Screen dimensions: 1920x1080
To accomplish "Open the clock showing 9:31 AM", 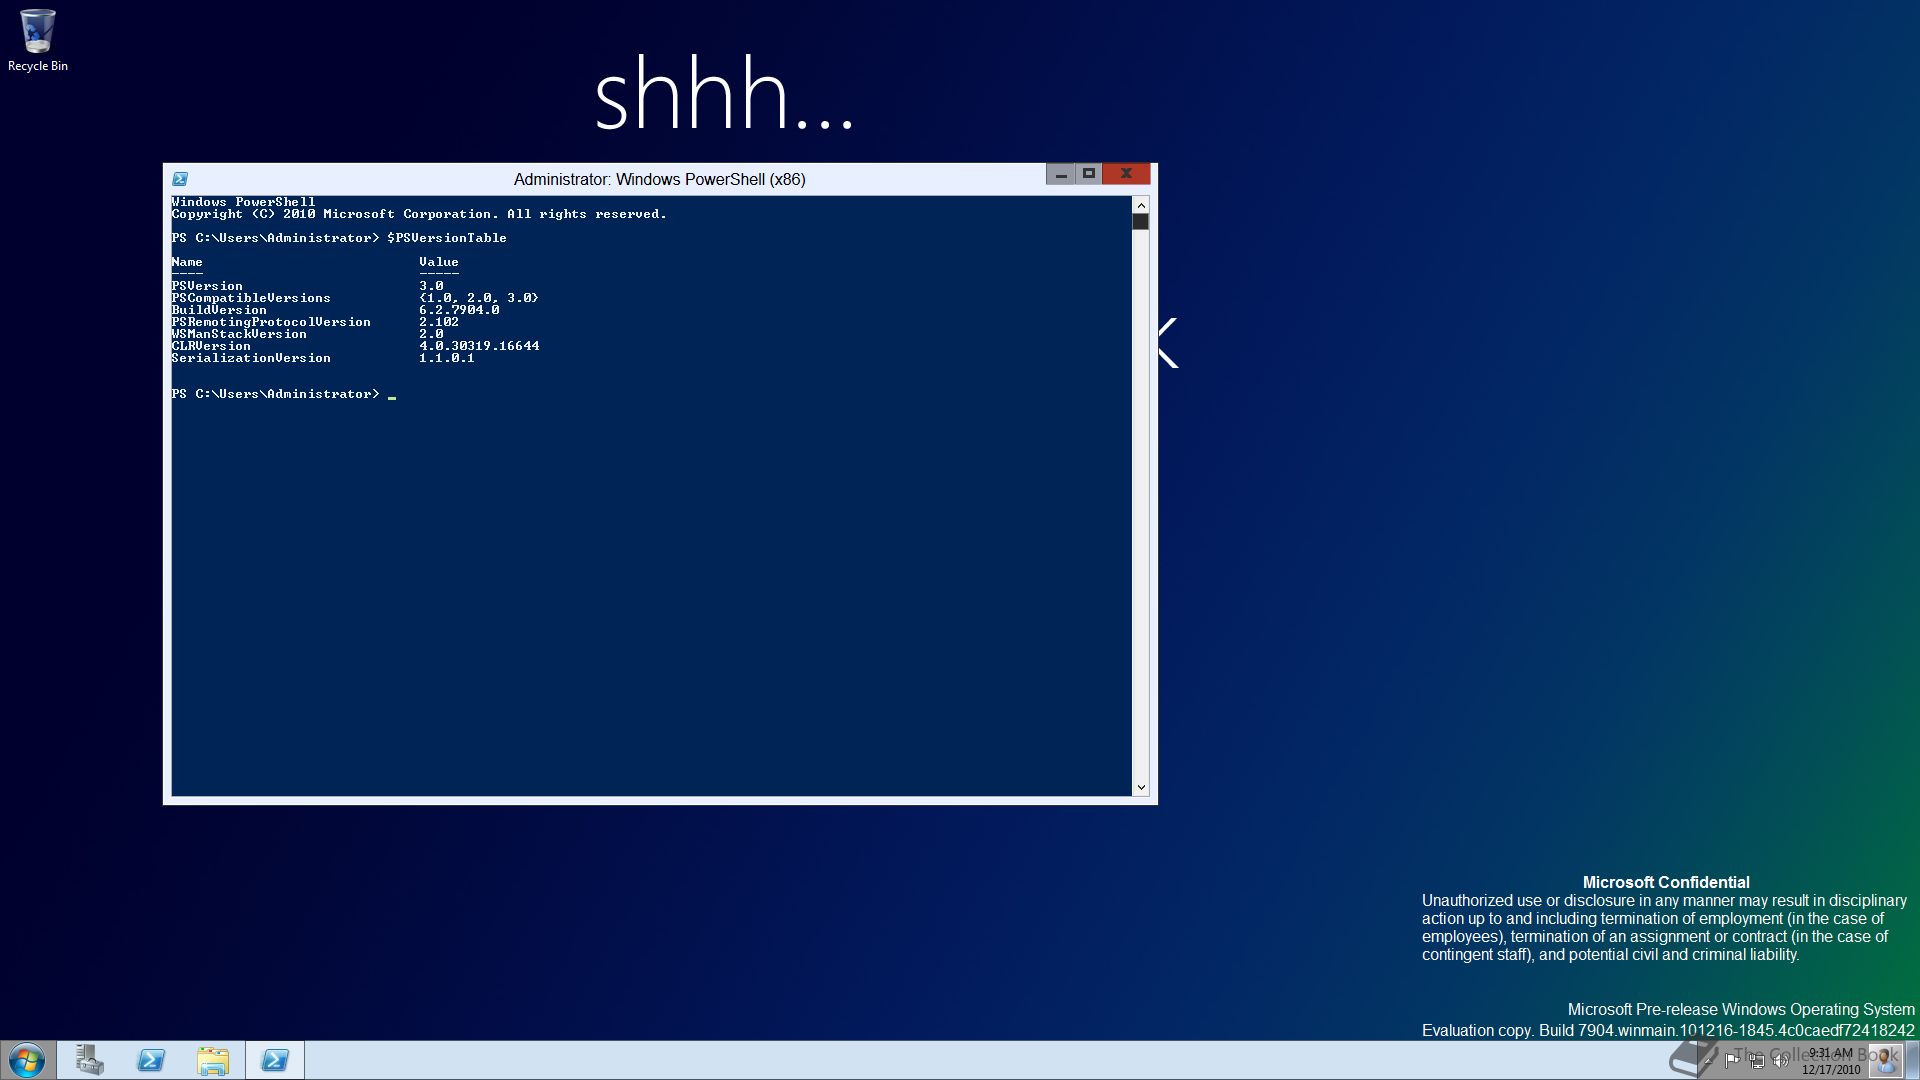I will [x=1831, y=1061].
